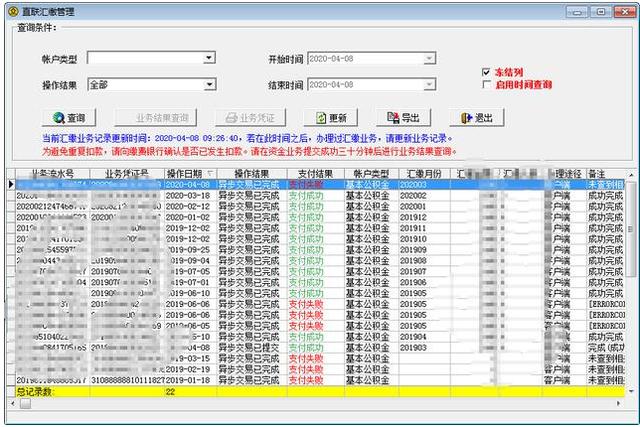Viewport: 640px width, 427px height.
Task: Click the 支付结果 column header
Action: point(316,174)
